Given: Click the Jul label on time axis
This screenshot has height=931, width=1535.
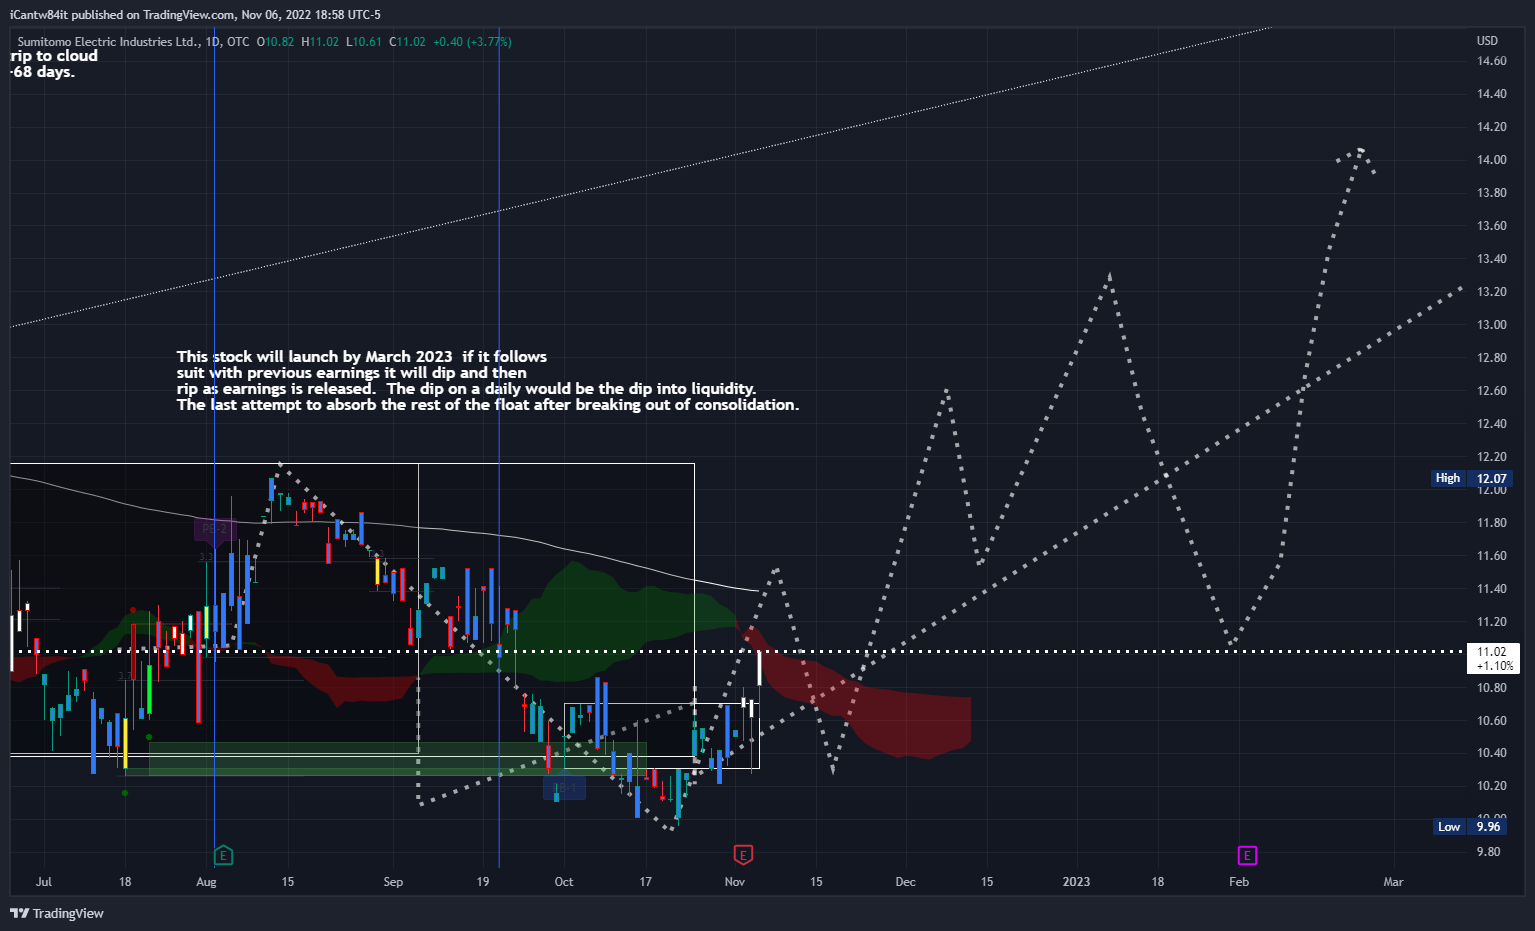Looking at the screenshot, I should tap(43, 882).
